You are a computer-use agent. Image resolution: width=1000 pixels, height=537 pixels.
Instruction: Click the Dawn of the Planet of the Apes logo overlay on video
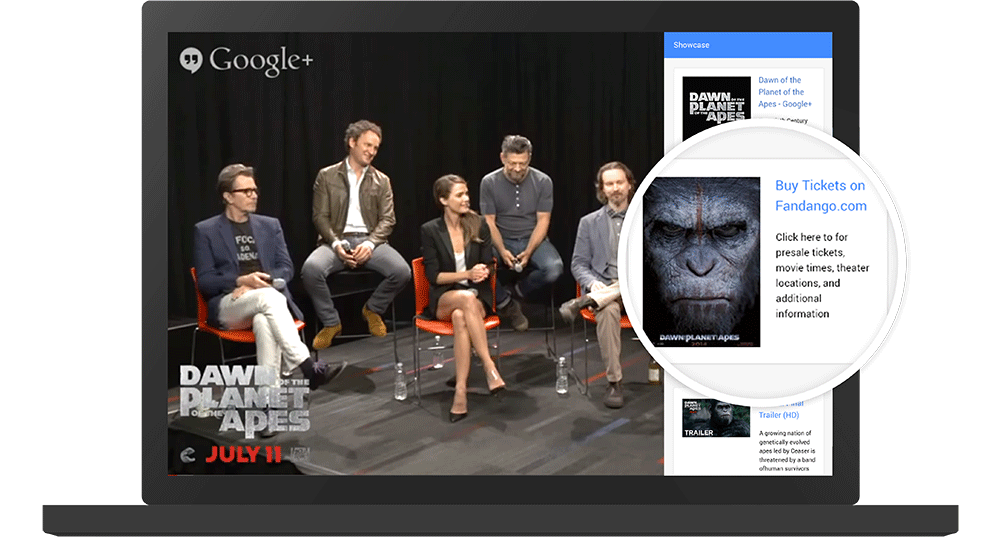coord(245,401)
